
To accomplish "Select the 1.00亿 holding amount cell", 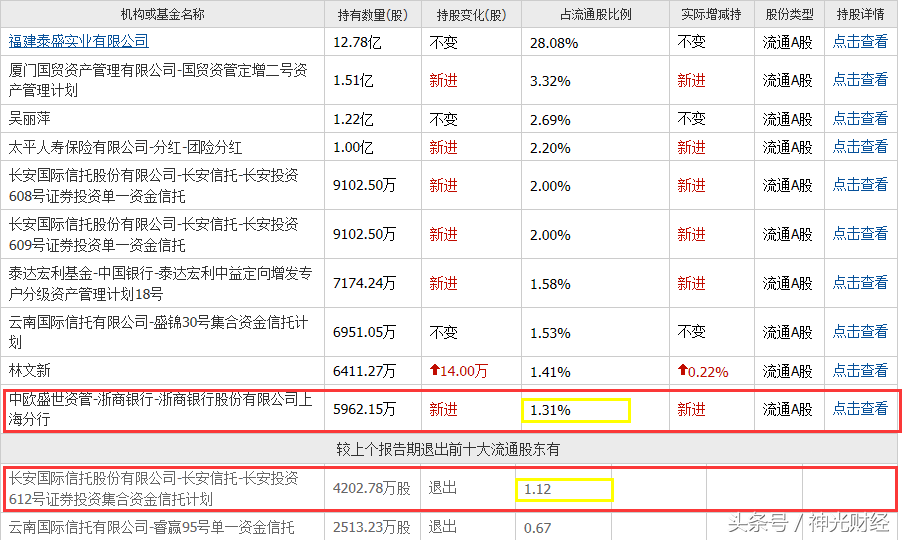I will pyautogui.click(x=353, y=148).
